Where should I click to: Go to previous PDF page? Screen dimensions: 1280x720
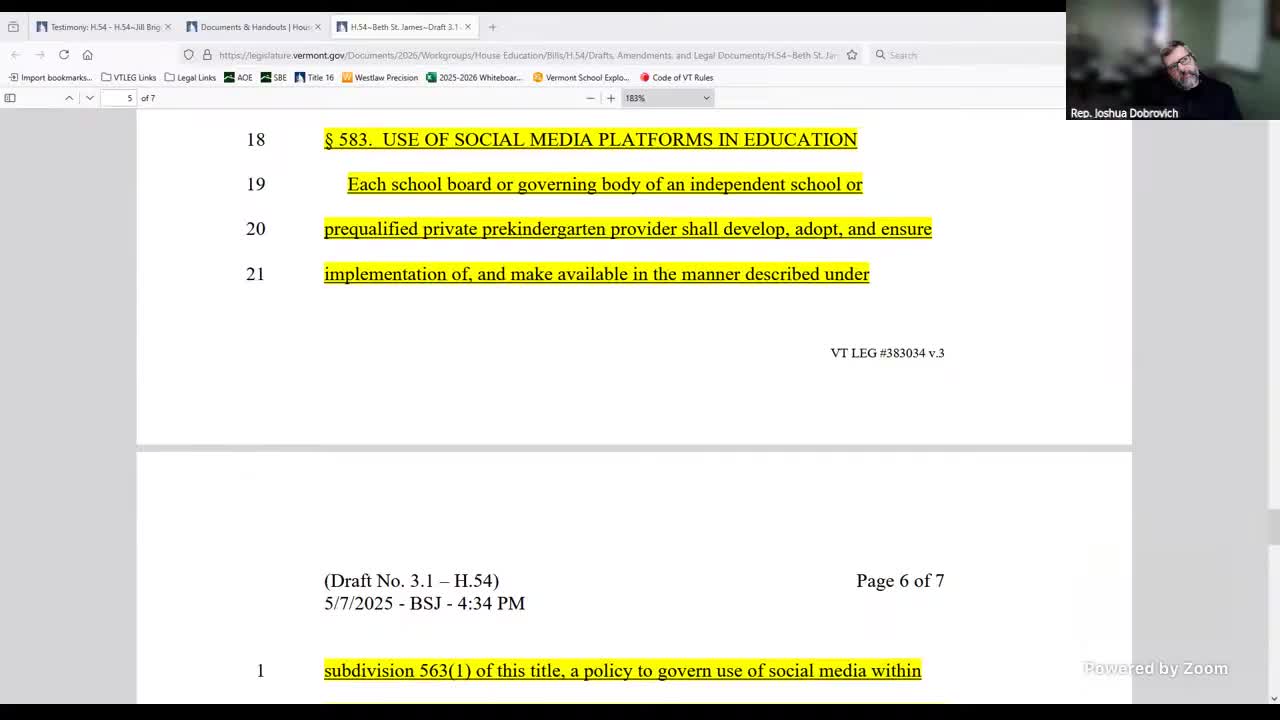coord(69,98)
